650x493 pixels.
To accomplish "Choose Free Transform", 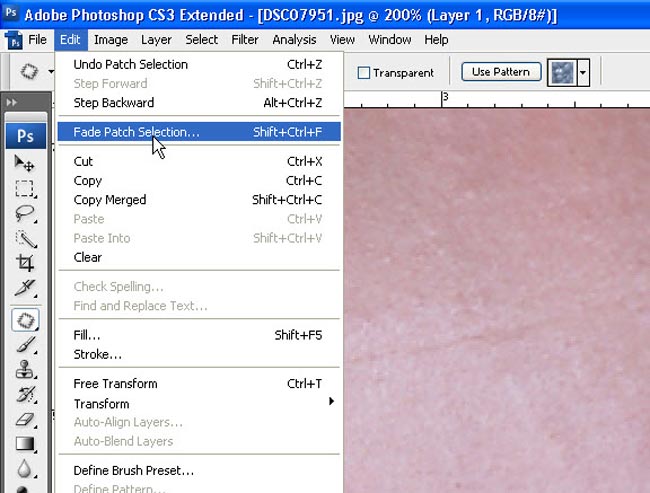I will click(199, 384).
